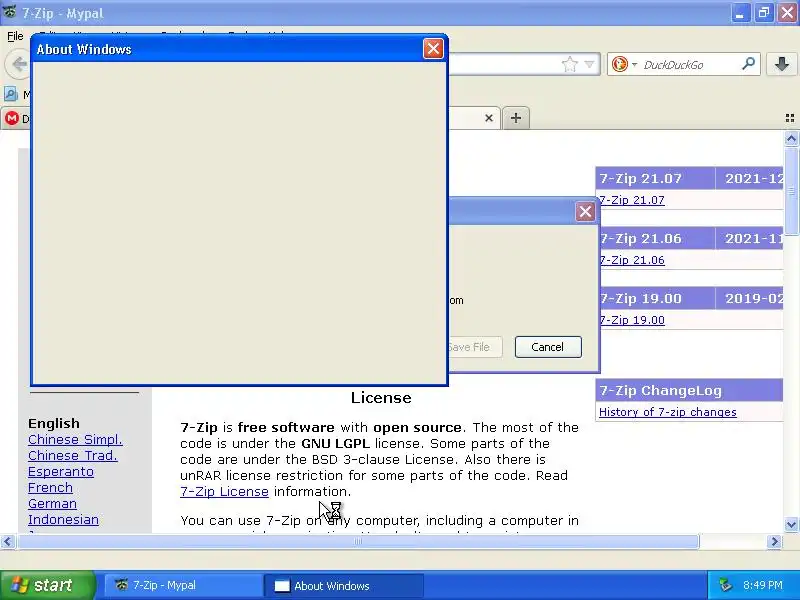Viewport: 800px width, 600px height.
Task: Click the vertical scrollbar up arrow
Action: pyautogui.click(x=791, y=139)
